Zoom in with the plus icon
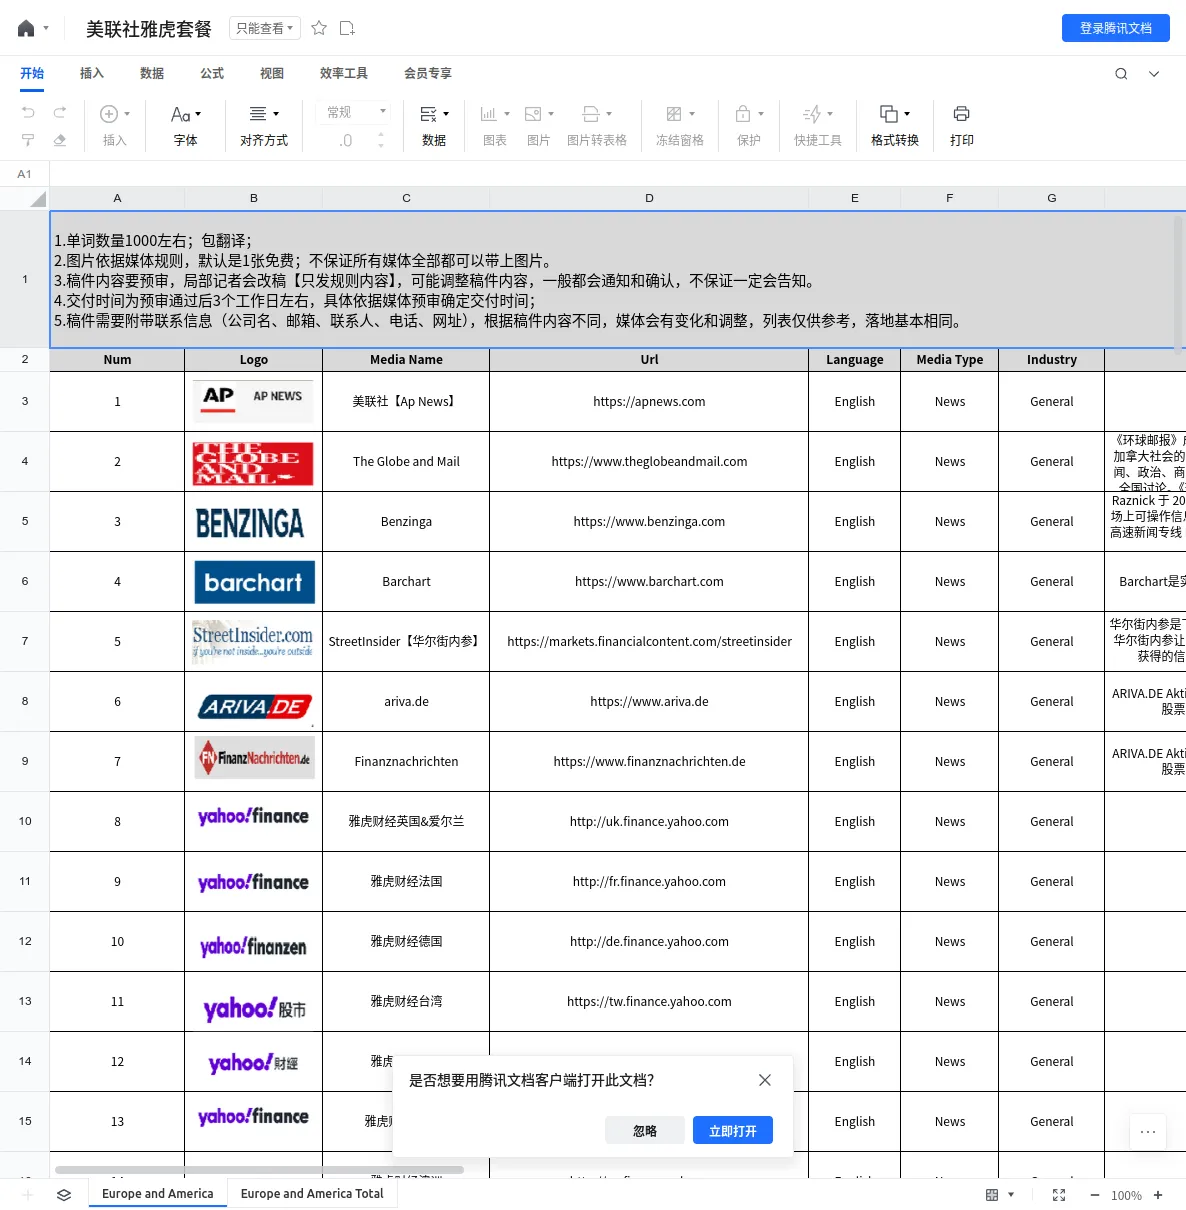1186x1210 pixels. pyautogui.click(x=1158, y=1195)
